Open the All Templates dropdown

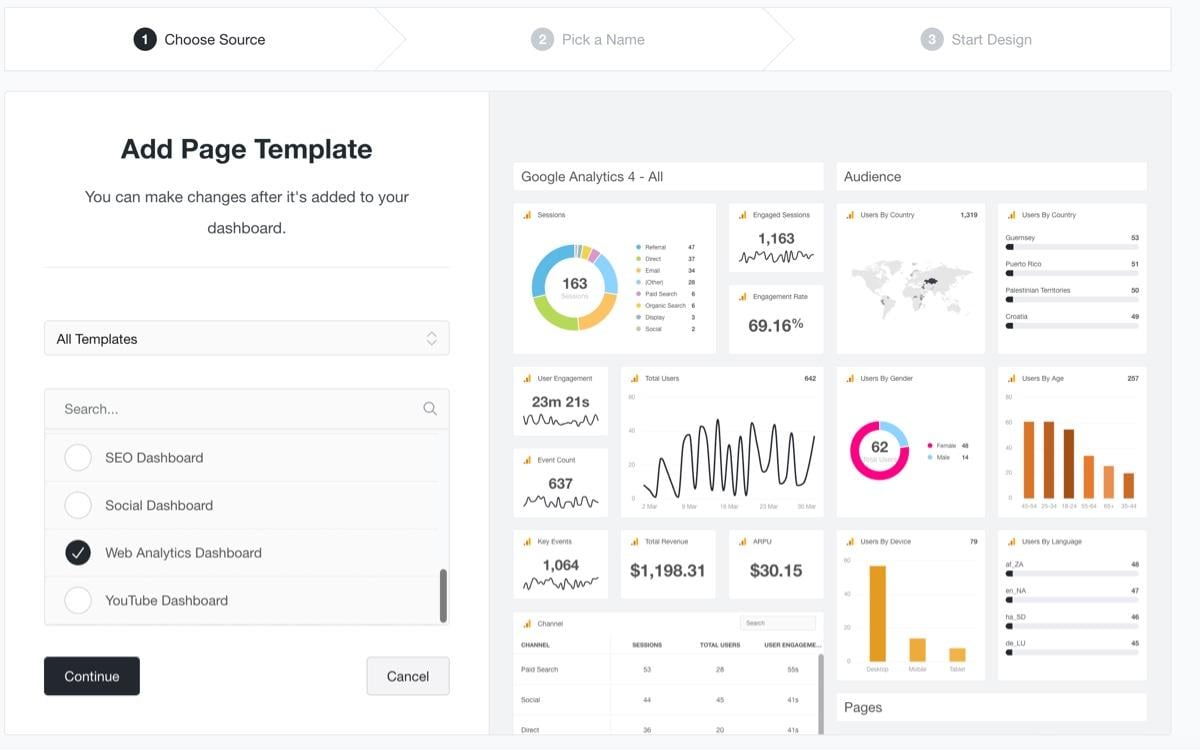(247, 339)
